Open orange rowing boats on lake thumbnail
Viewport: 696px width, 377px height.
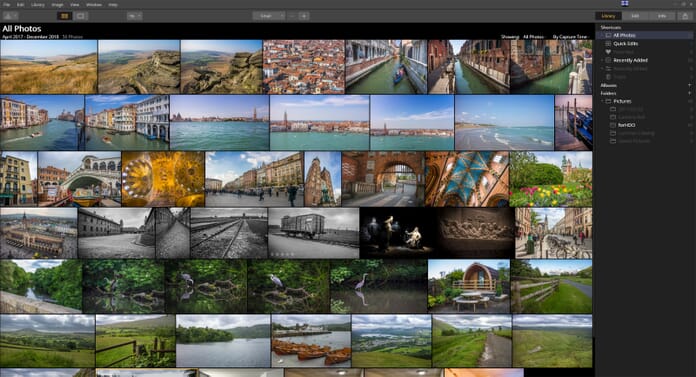pyautogui.click(x=311, y=341)
